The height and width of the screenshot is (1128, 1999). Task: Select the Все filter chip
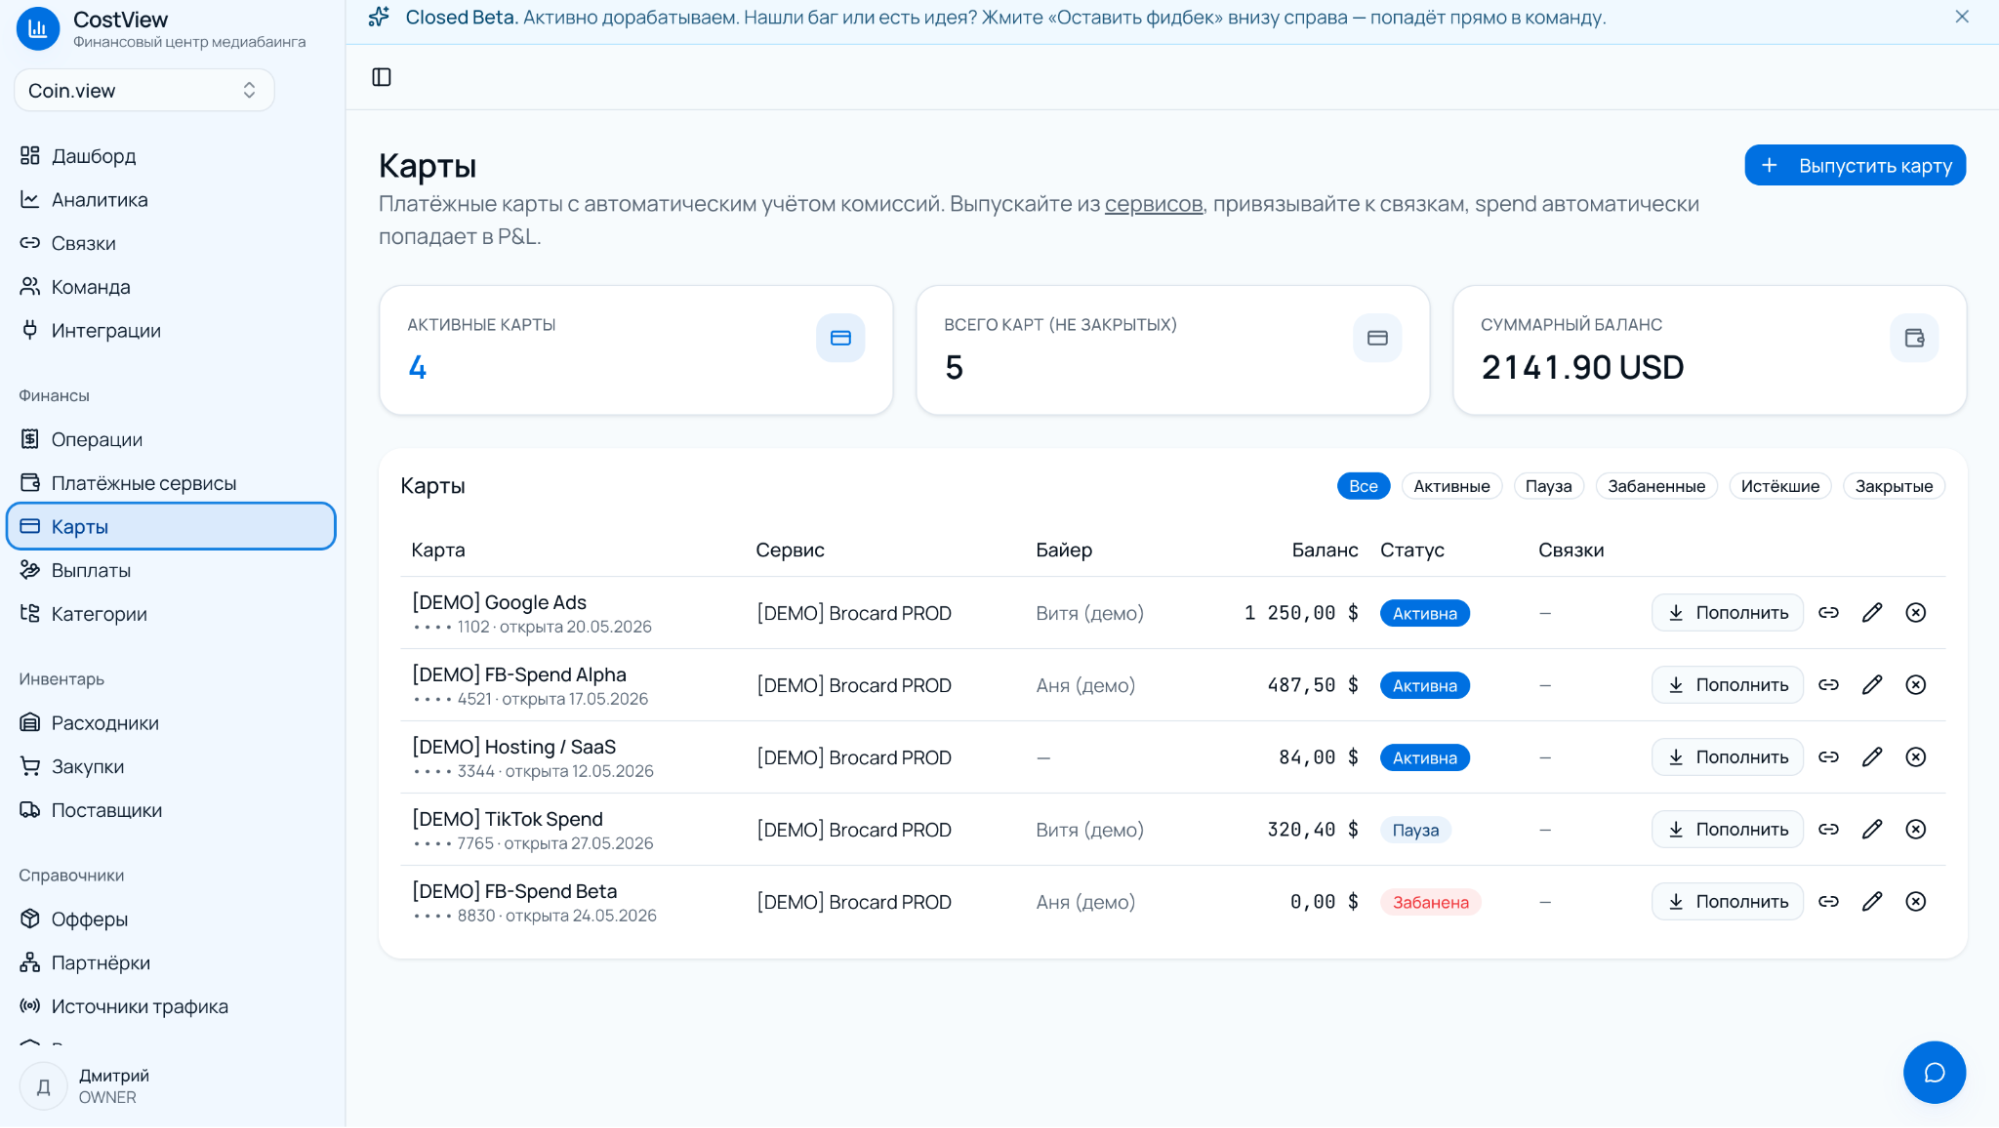click(x=1363, y=486)
